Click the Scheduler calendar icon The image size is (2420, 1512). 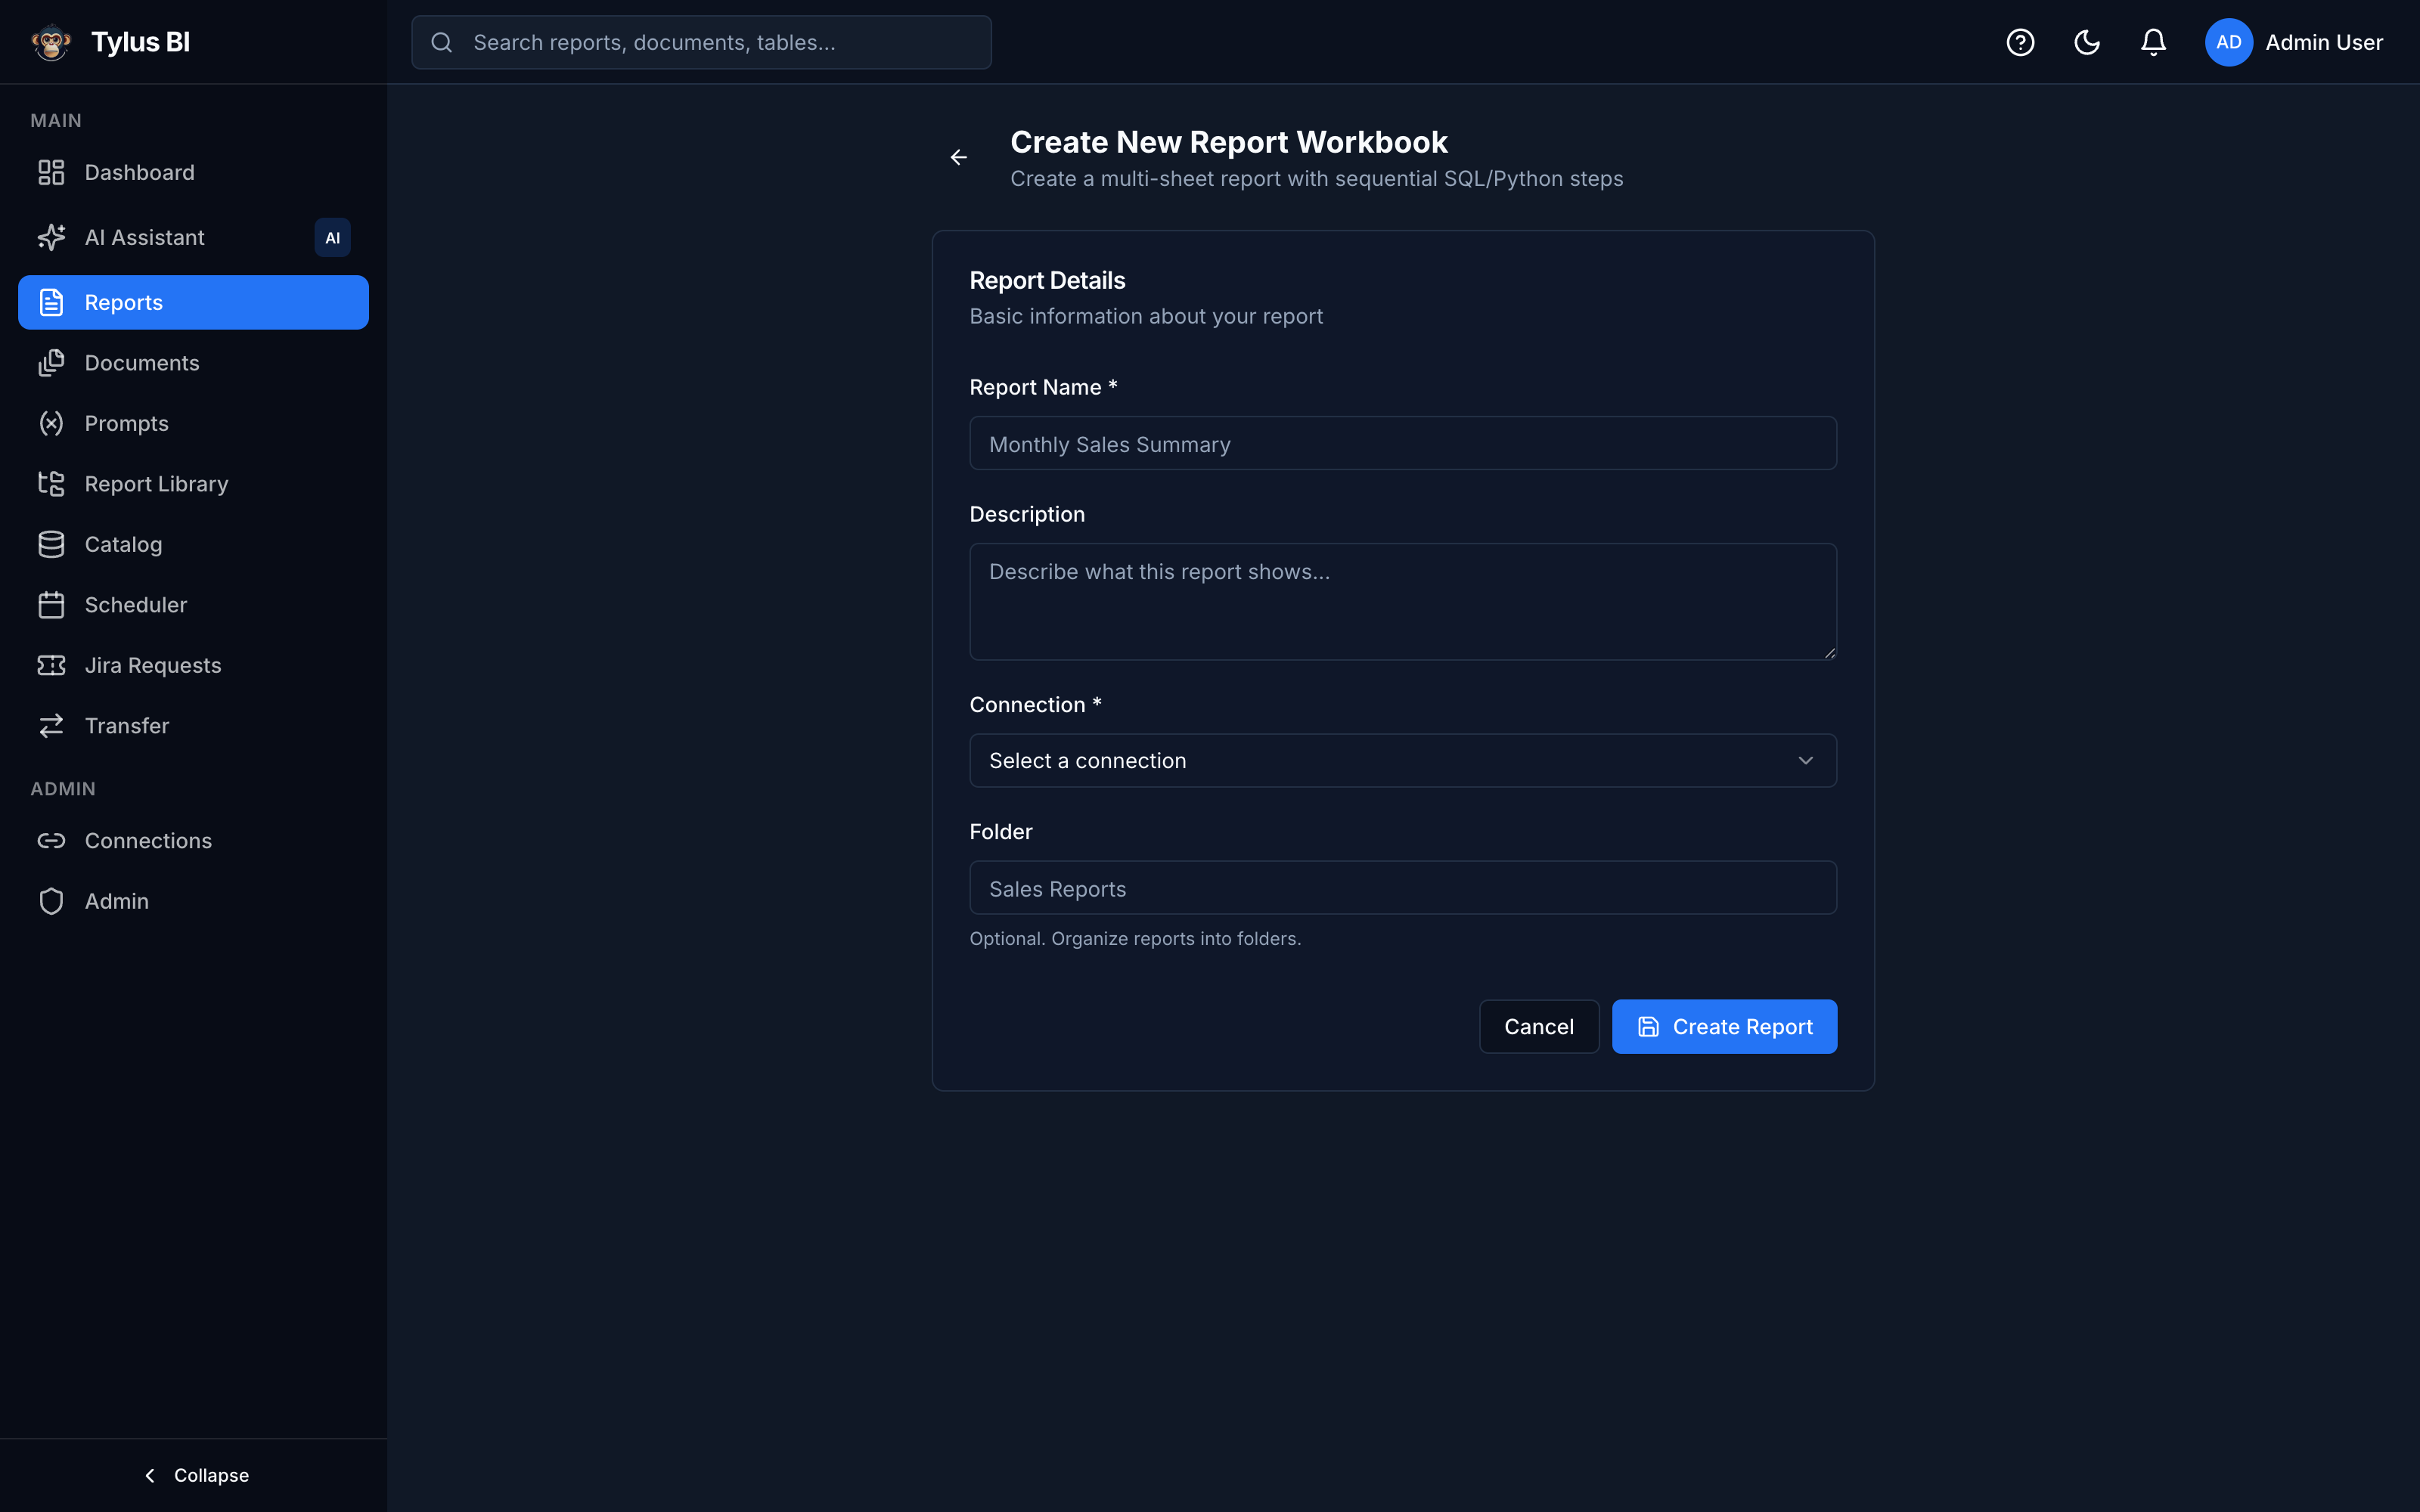(51, 605)
